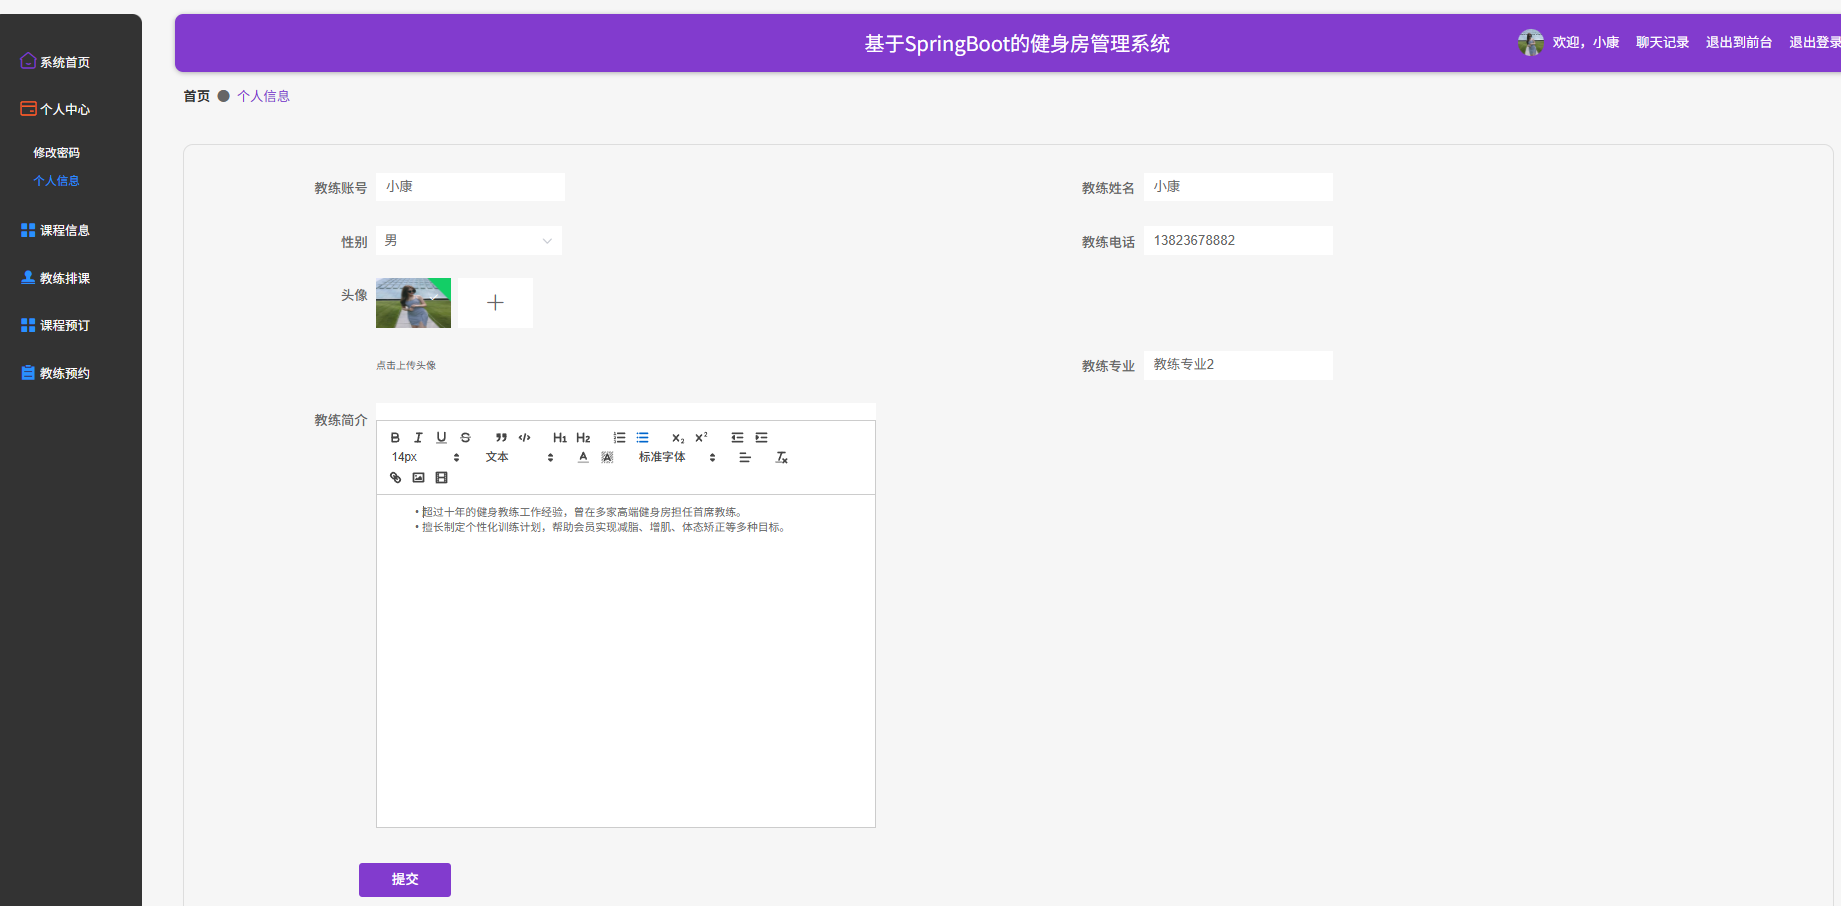Decrease indent in the editor
The image size is (1841, 906).
click(x=737, y=438)
